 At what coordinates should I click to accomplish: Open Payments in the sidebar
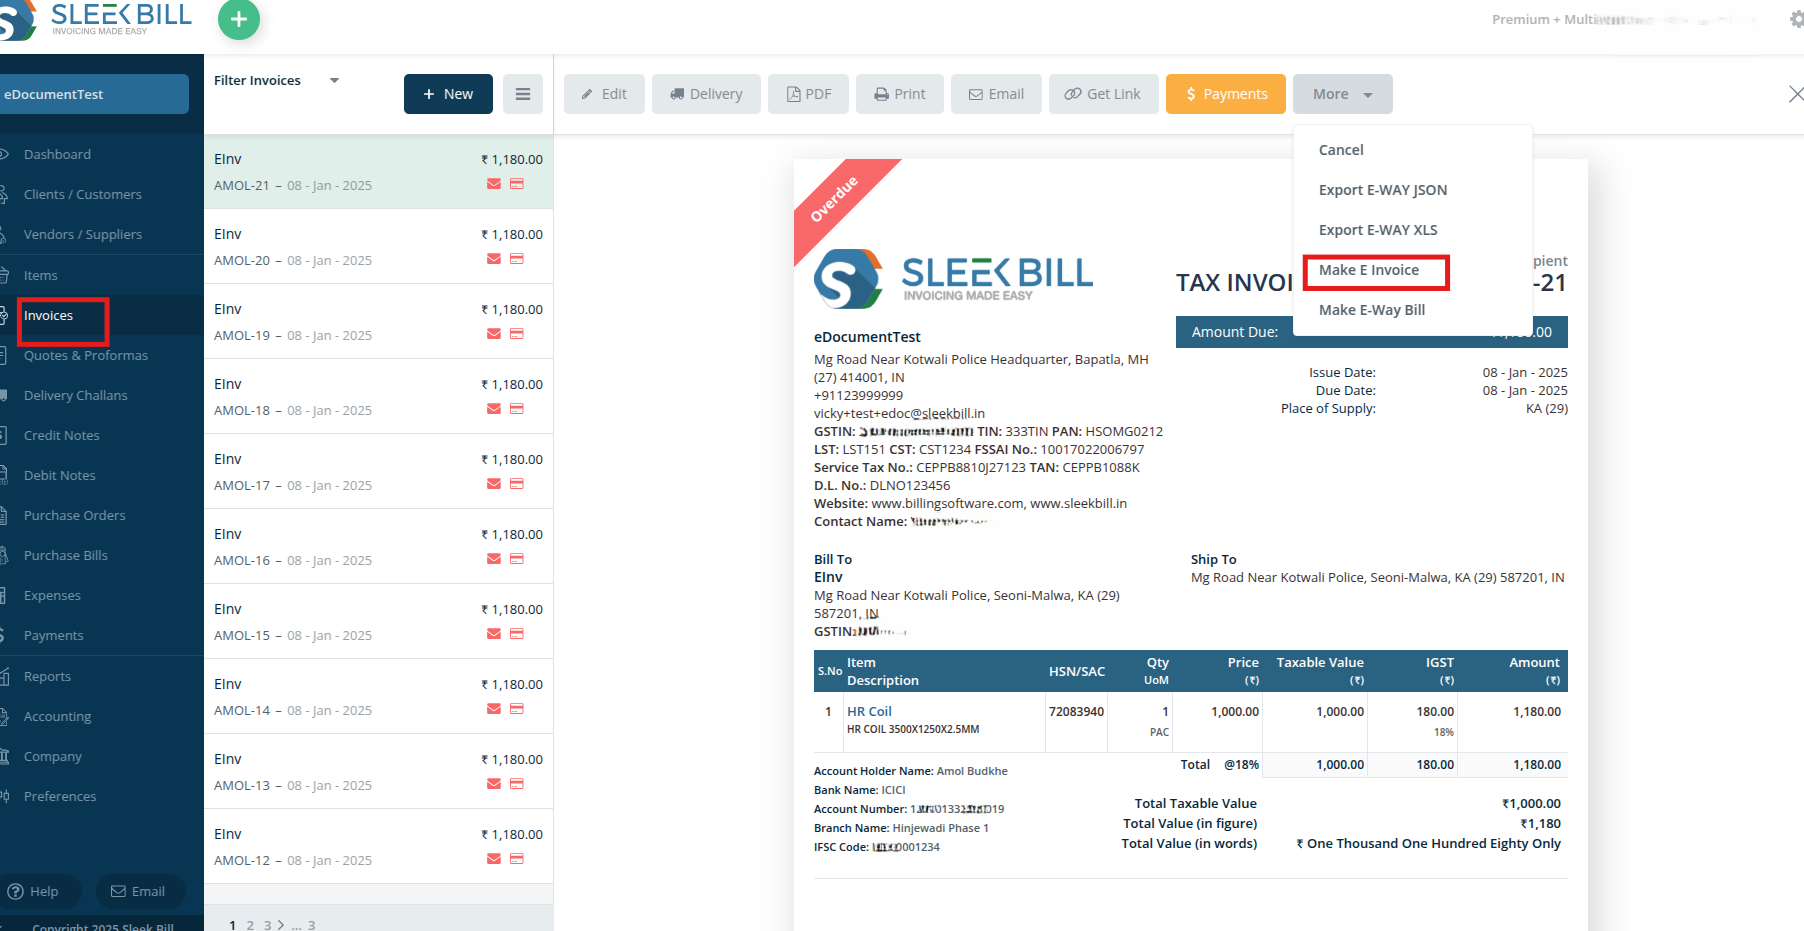pyautogui.click(x=54, y=635)
